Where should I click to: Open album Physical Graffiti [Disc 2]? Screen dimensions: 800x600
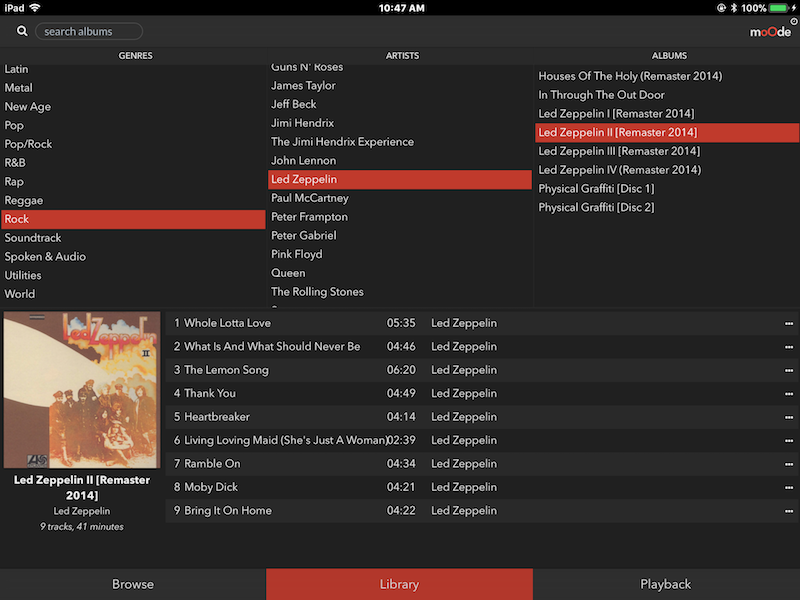pyautogui.click(x=667, y=208)
